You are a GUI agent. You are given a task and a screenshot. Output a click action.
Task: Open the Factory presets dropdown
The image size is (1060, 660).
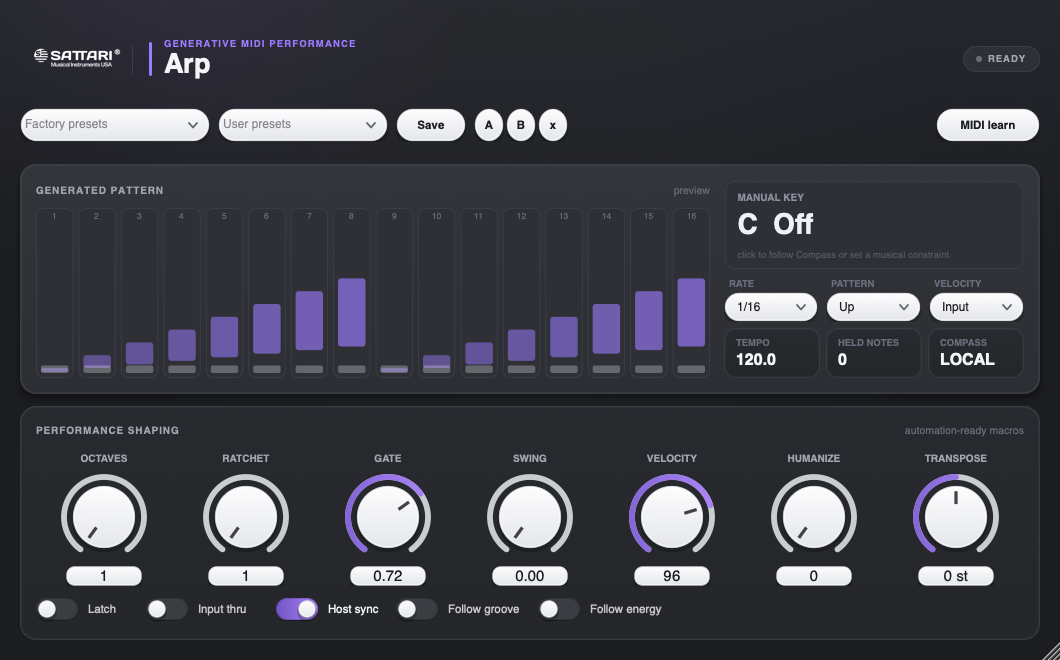click(x=115, y=124)
